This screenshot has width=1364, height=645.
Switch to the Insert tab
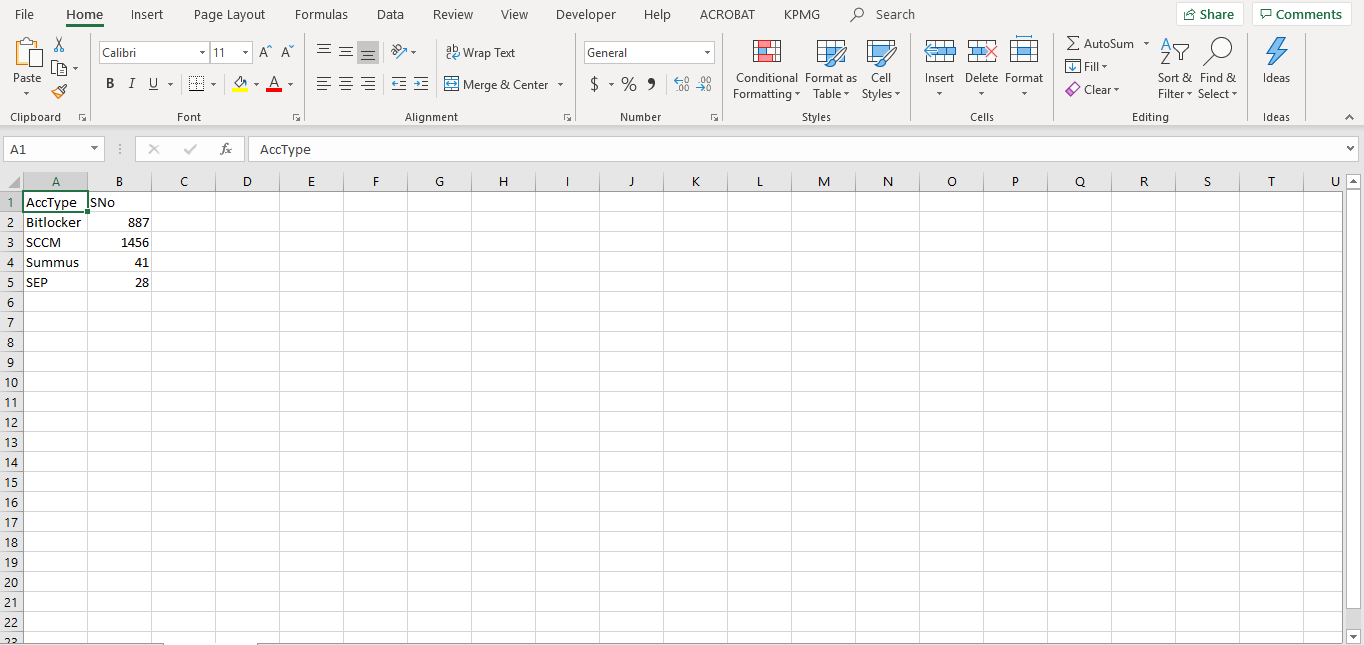click(147, 14)
